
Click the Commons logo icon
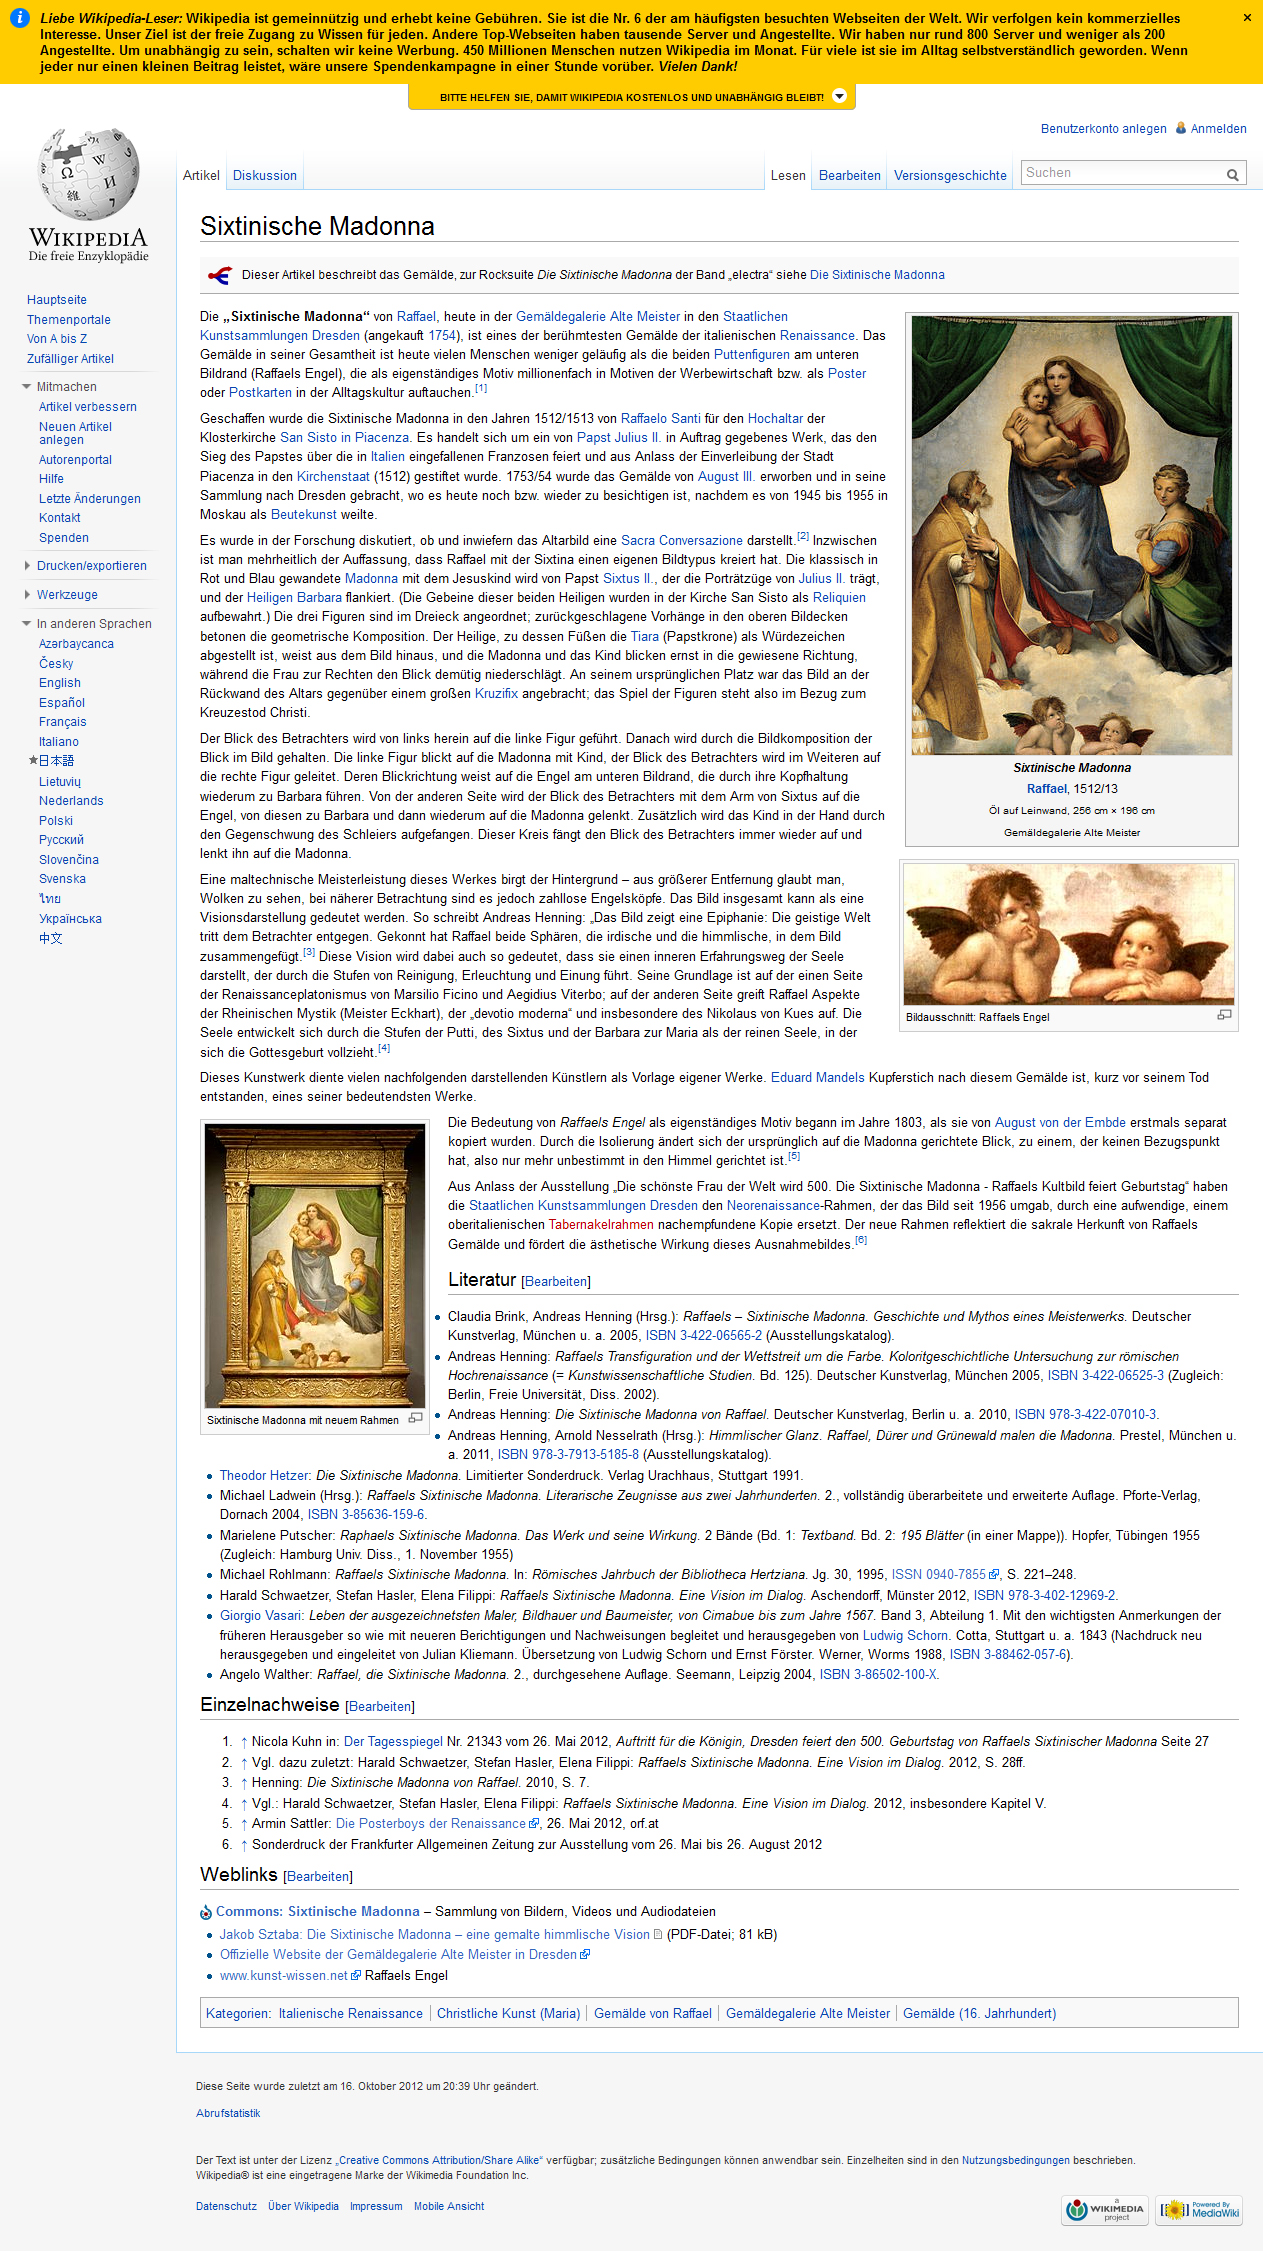(206, 1913)
